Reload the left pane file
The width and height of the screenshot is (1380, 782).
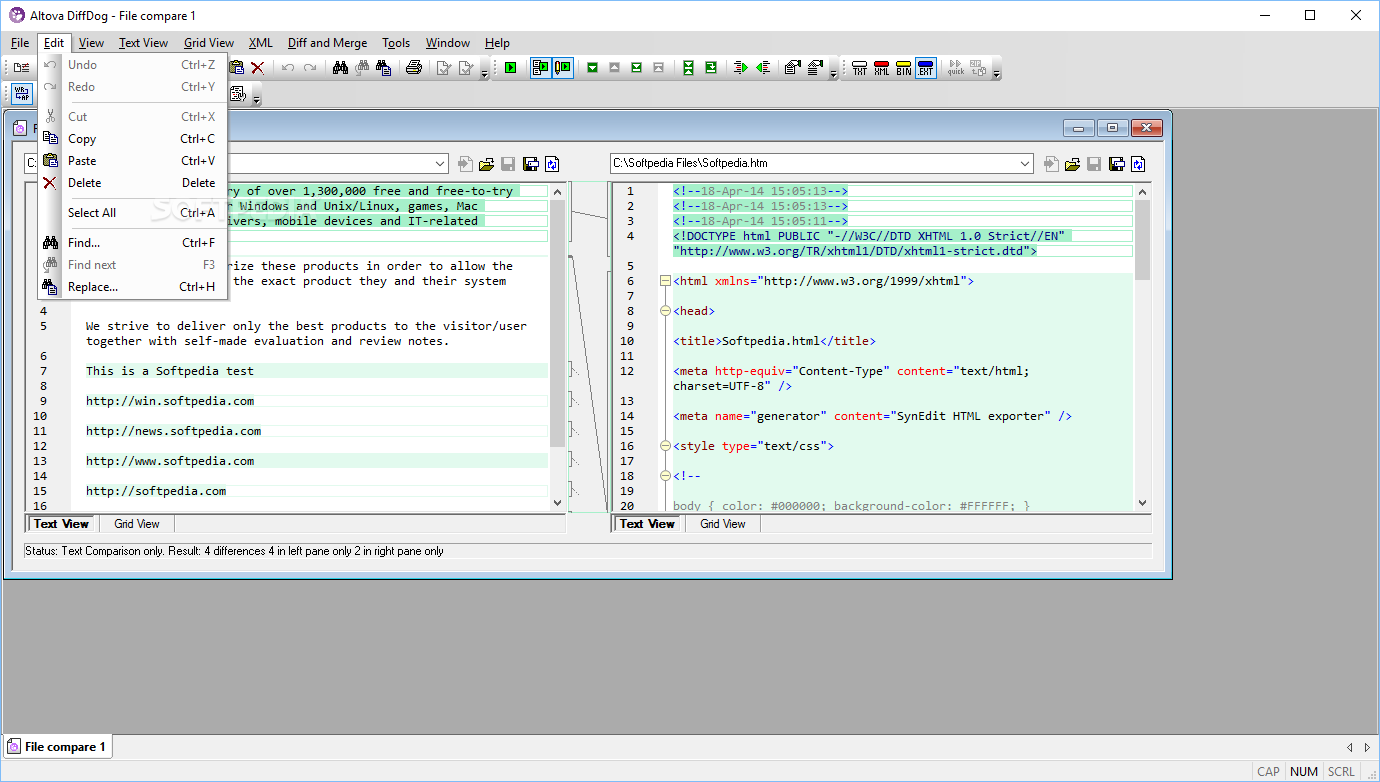[551, 163]
